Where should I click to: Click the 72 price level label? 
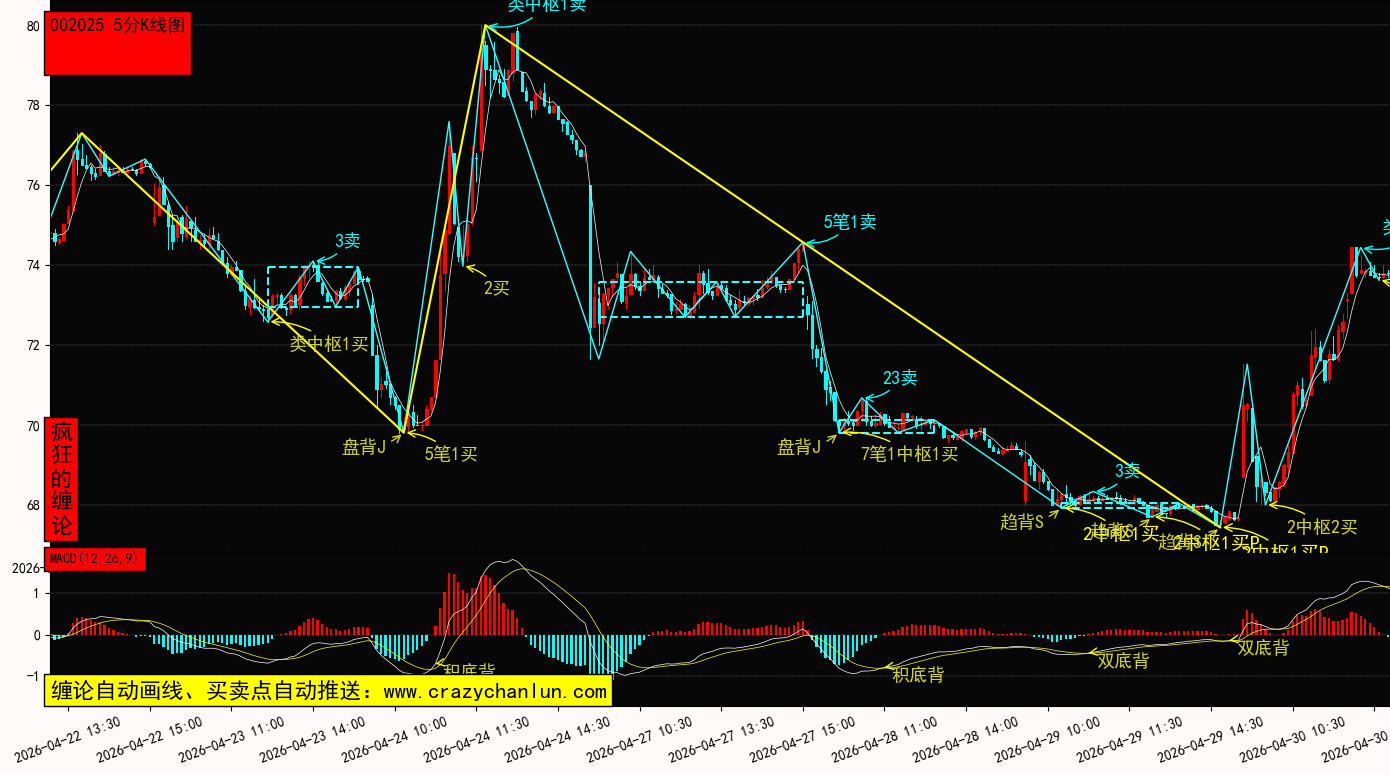[33, 346]
